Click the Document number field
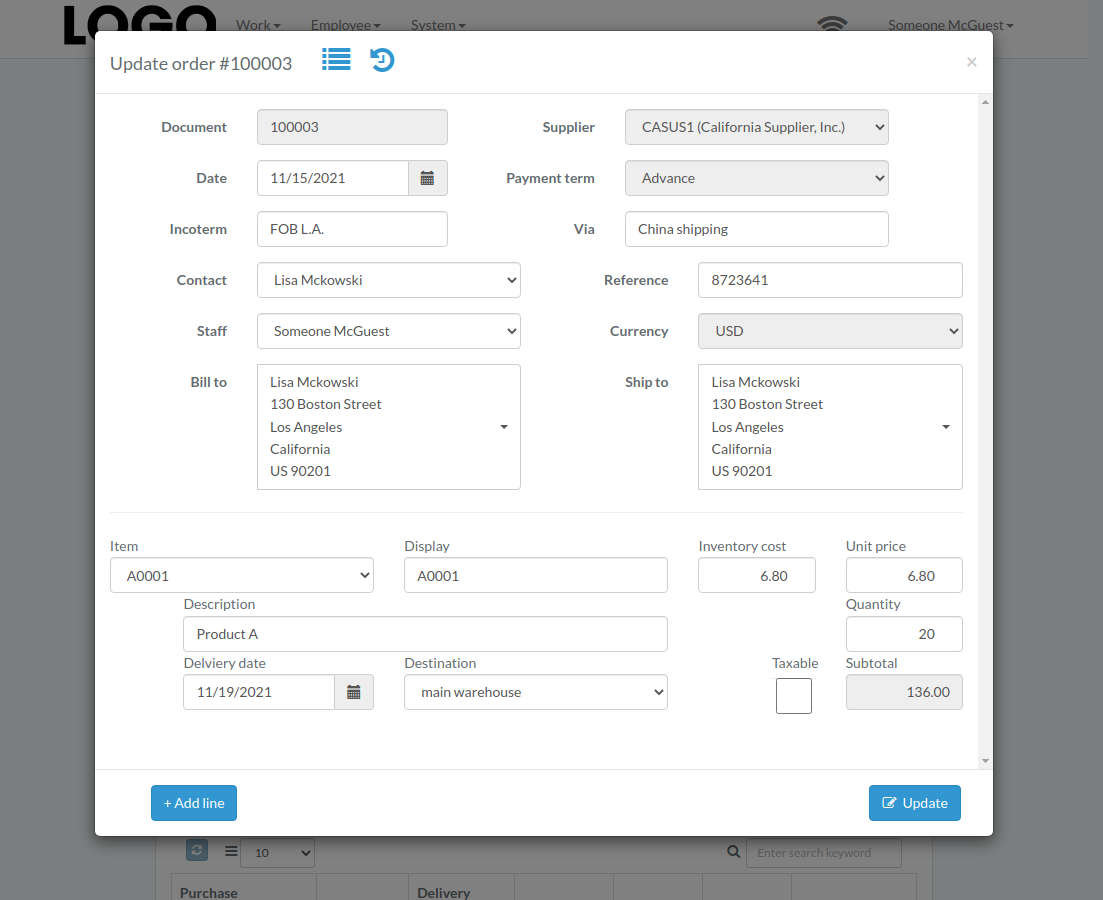 coord(352,127)
